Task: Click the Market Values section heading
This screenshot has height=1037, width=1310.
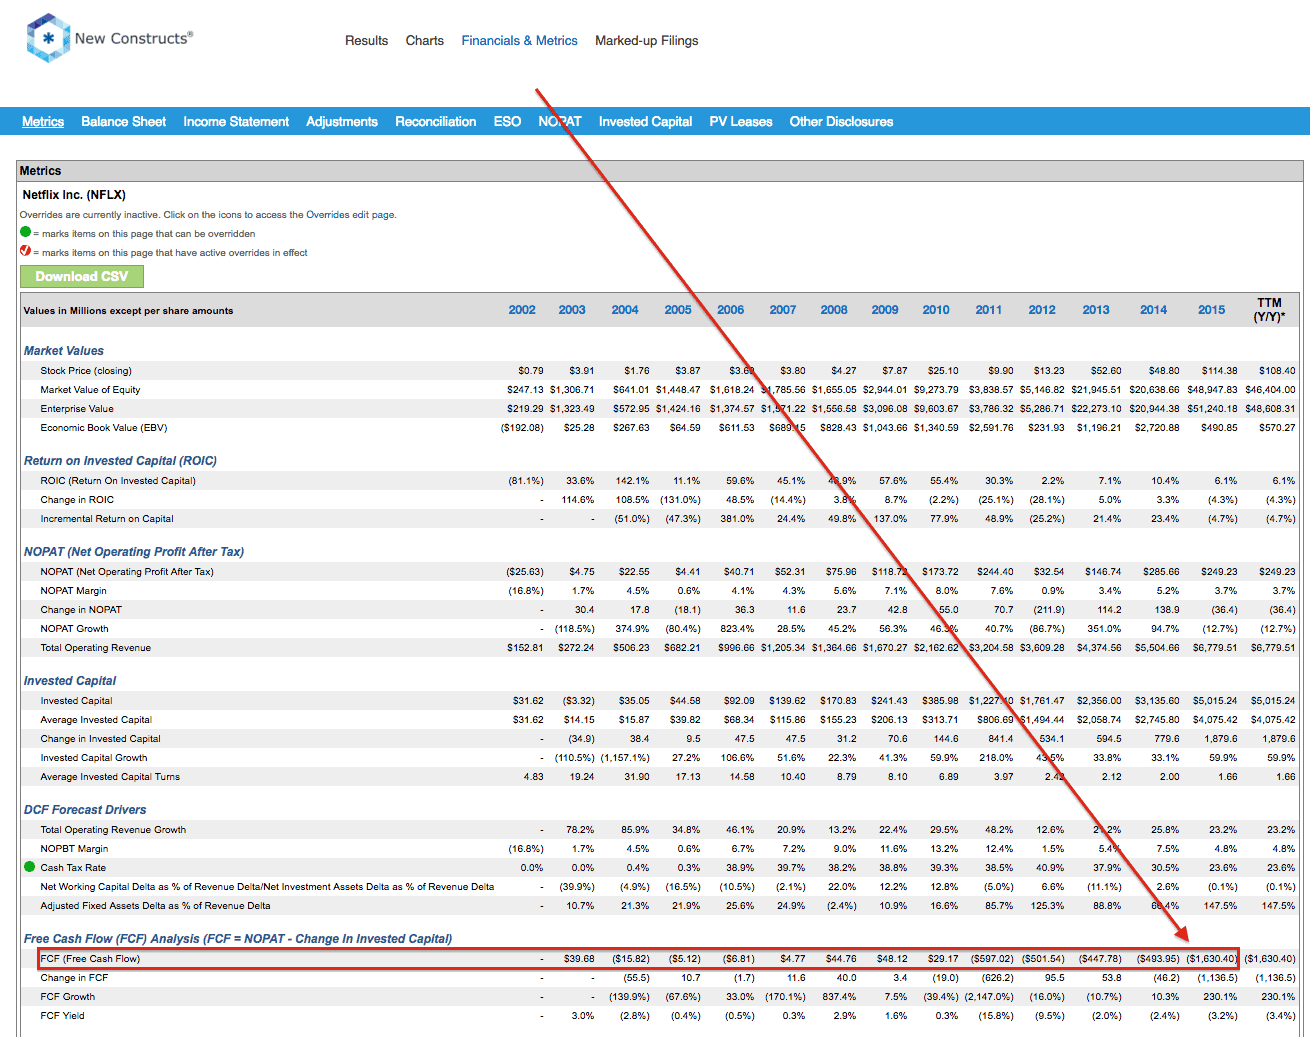Action: pos(64,351)
